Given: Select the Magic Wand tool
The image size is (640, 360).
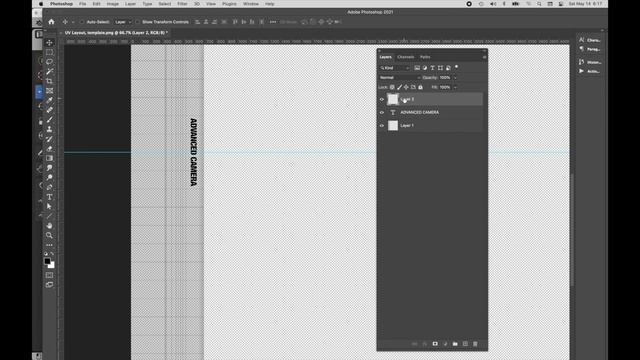Looking at the screenshot, I should coord(49,71).
